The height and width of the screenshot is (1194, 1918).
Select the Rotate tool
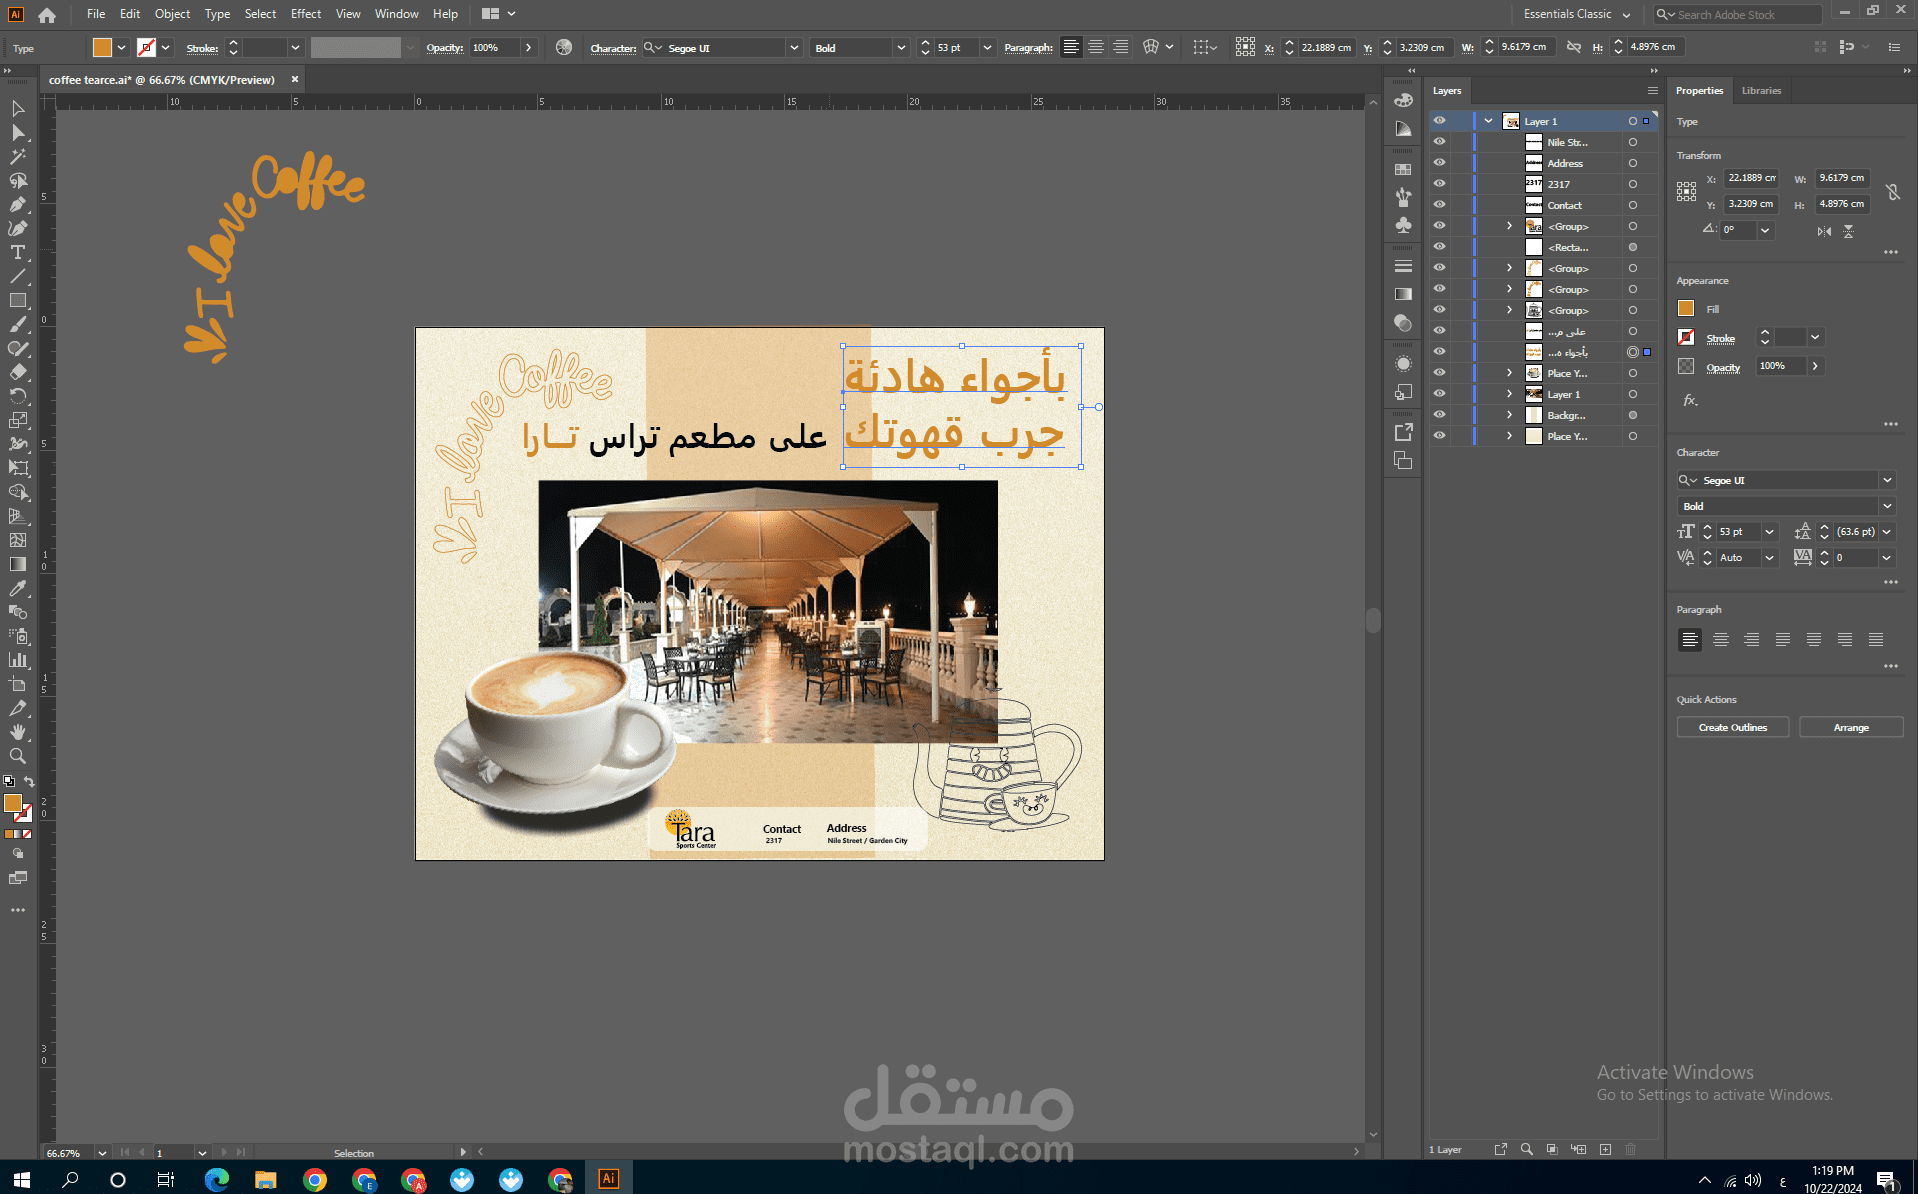point(18,397)
